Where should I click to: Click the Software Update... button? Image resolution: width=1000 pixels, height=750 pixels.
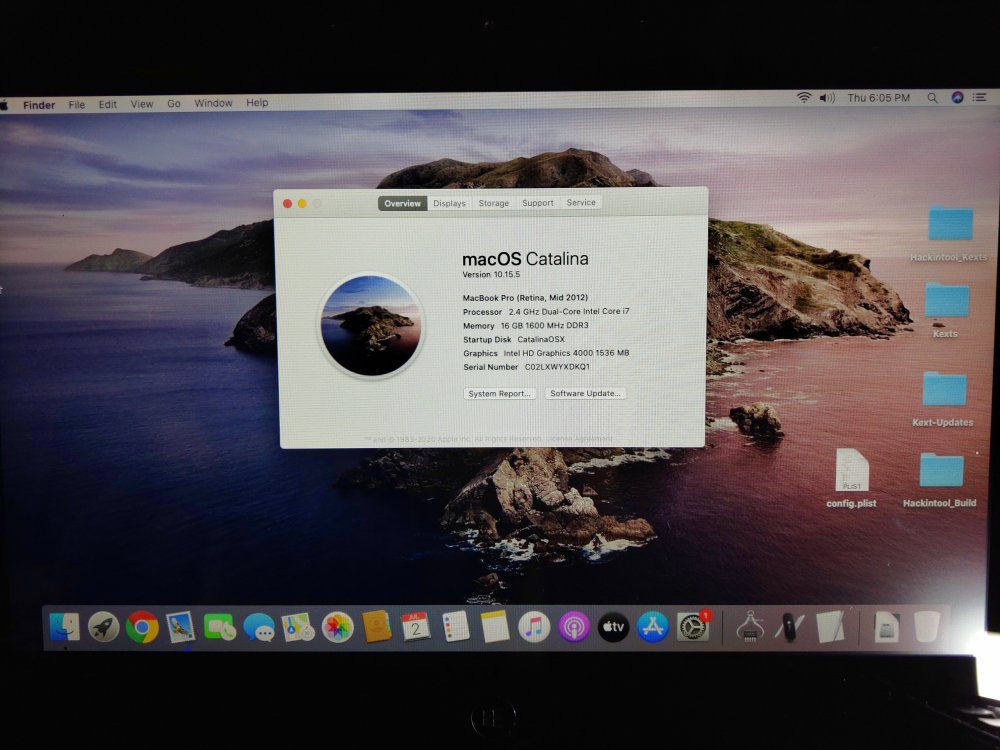point(585,393)
